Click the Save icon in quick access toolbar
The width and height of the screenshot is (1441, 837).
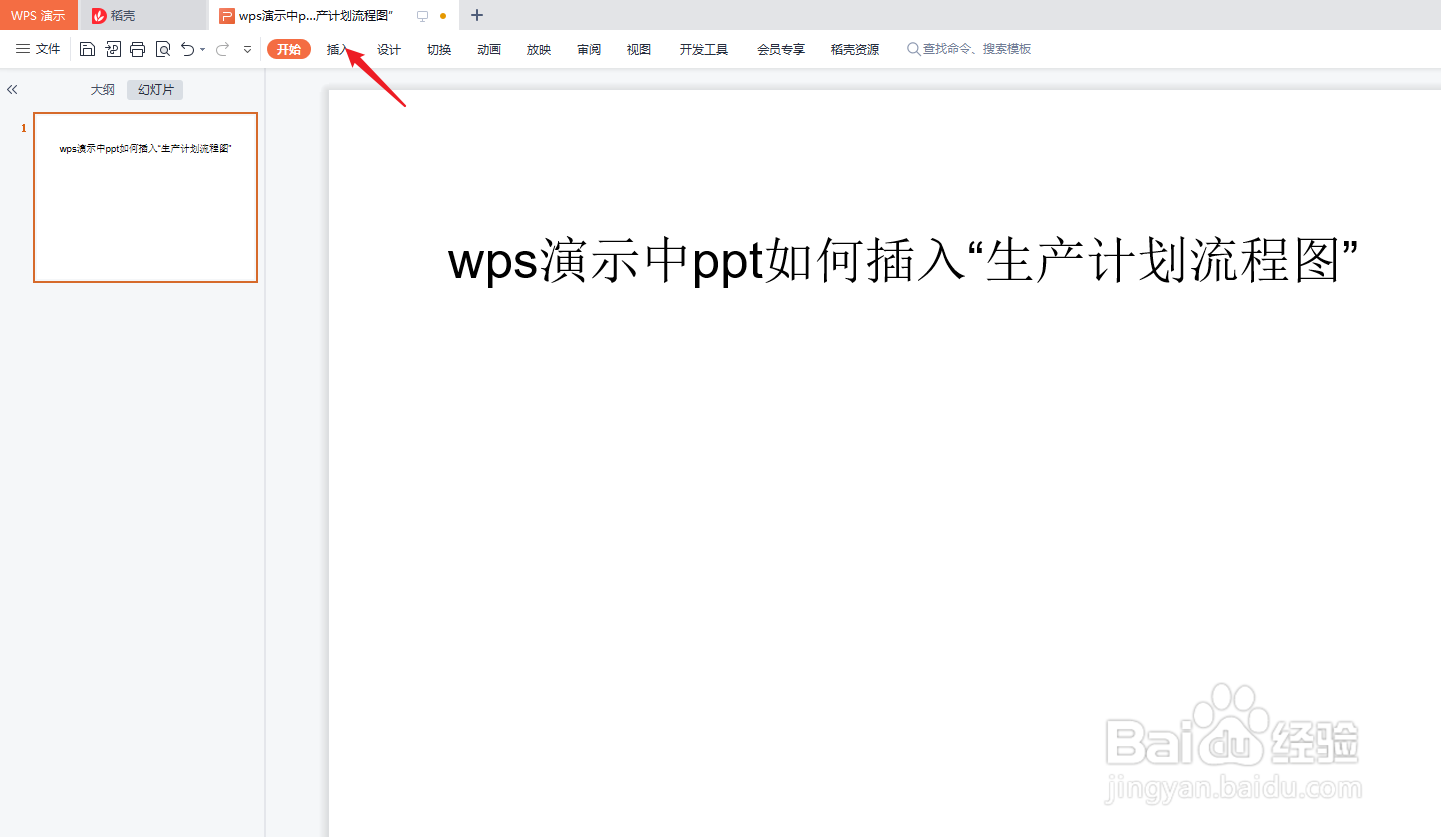(87, 49)
